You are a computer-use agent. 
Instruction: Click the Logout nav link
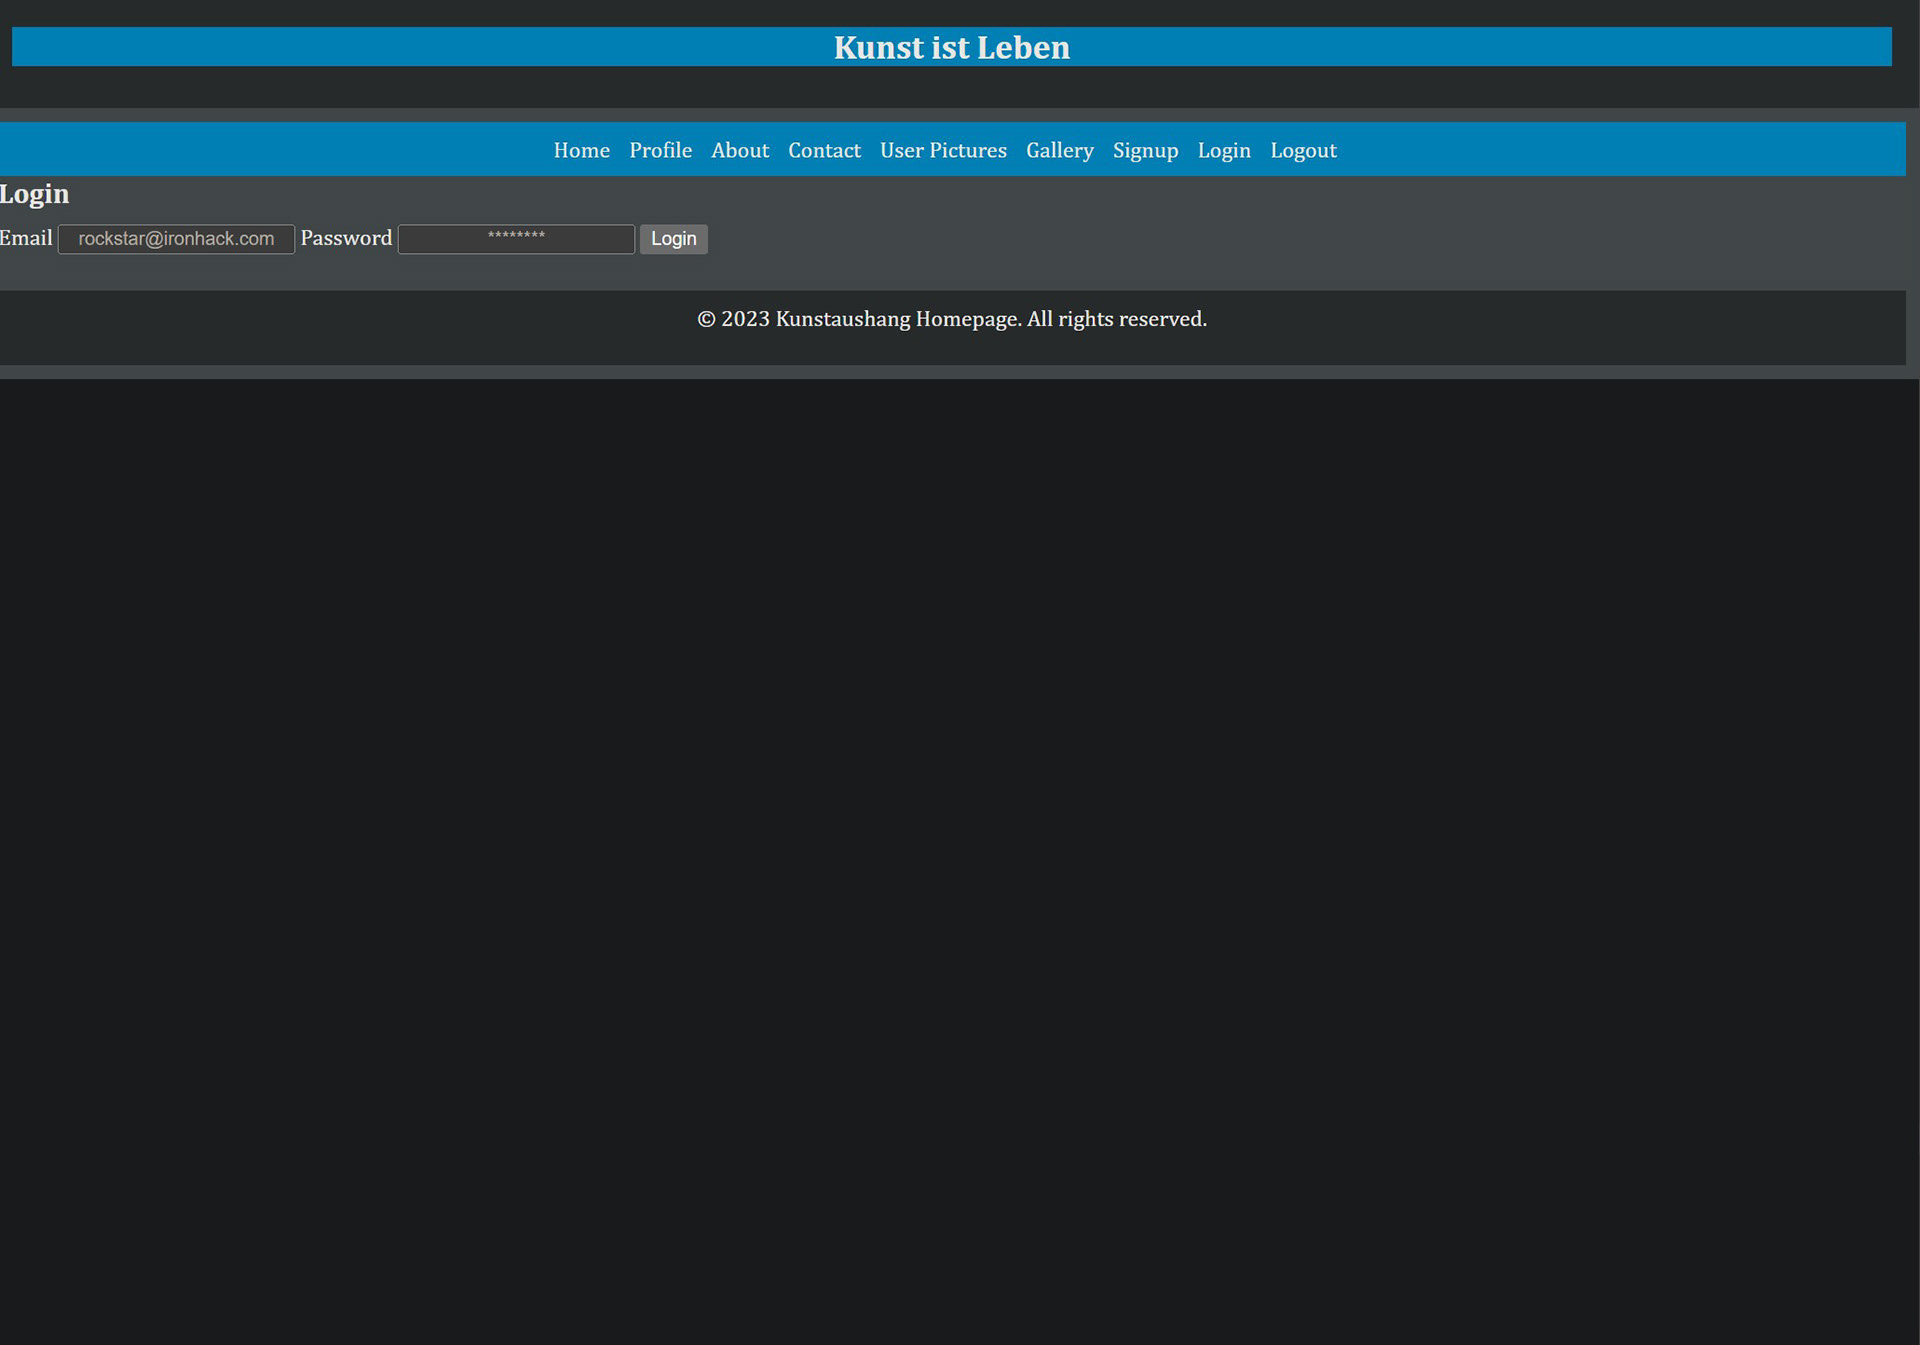coord(1303,150)
